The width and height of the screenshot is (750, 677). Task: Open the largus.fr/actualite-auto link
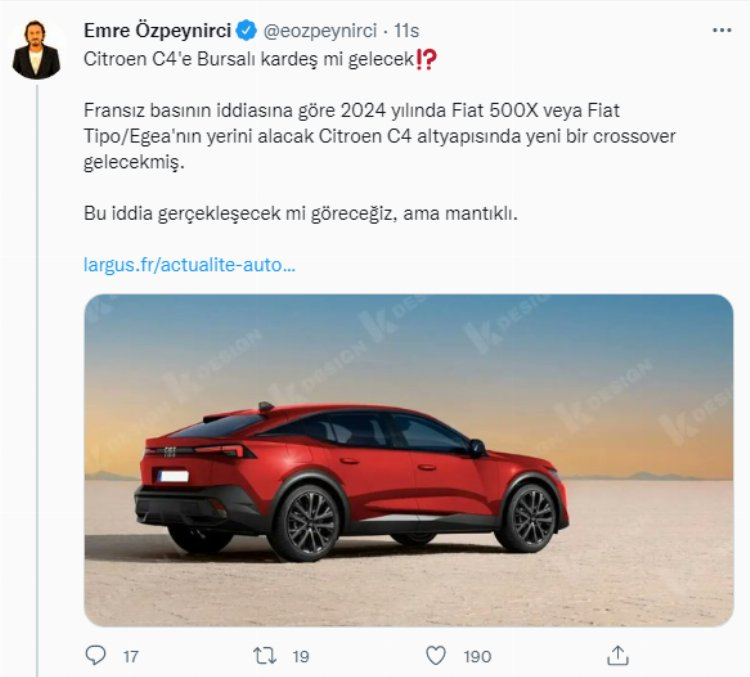pyautogui.click(x=189, y=265)
